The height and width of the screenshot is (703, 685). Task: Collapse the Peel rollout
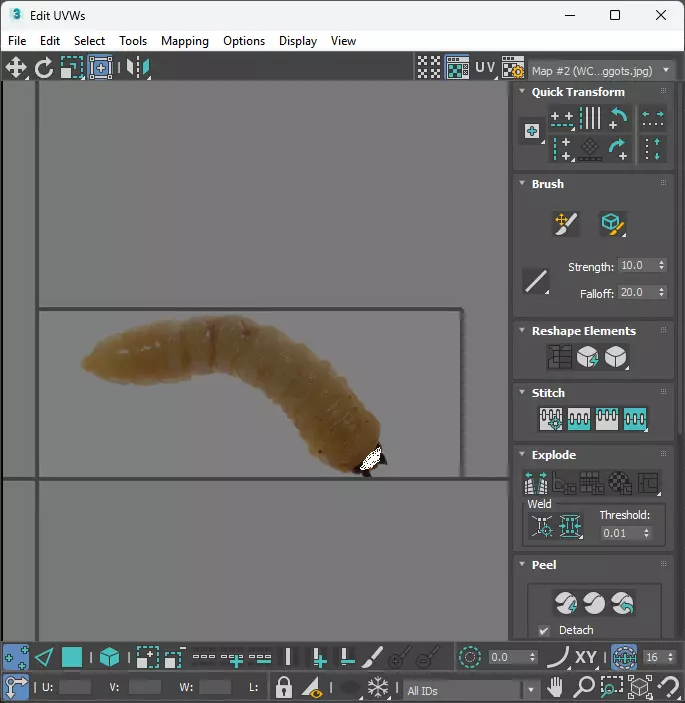coord(522,564)
